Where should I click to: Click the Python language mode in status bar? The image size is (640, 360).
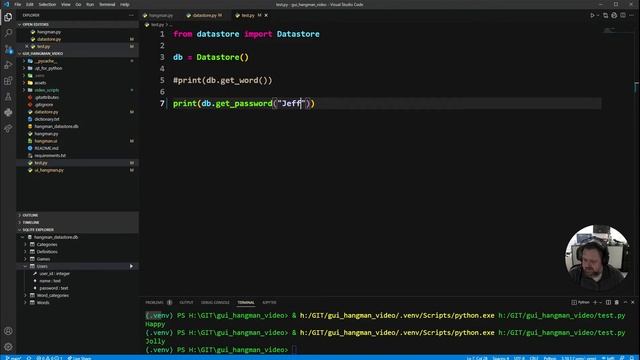point(549,358)
